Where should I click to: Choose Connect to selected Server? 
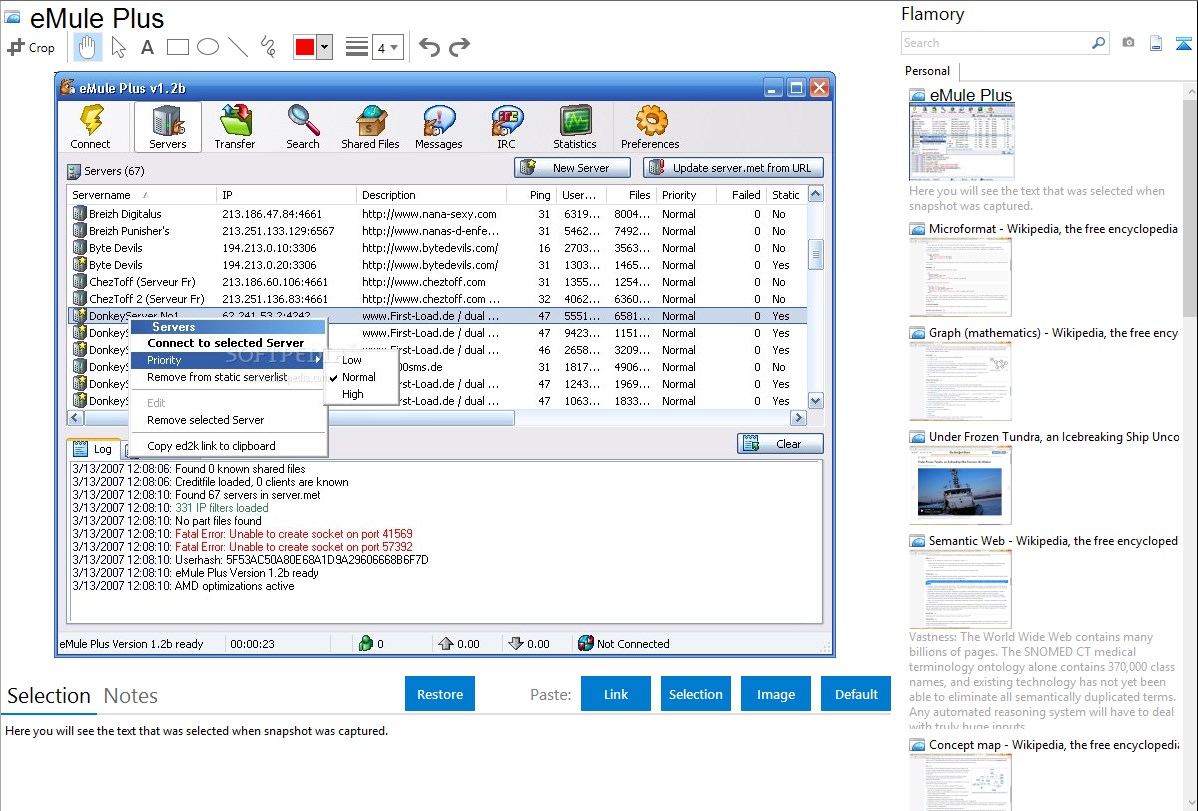tap(225, 343)
